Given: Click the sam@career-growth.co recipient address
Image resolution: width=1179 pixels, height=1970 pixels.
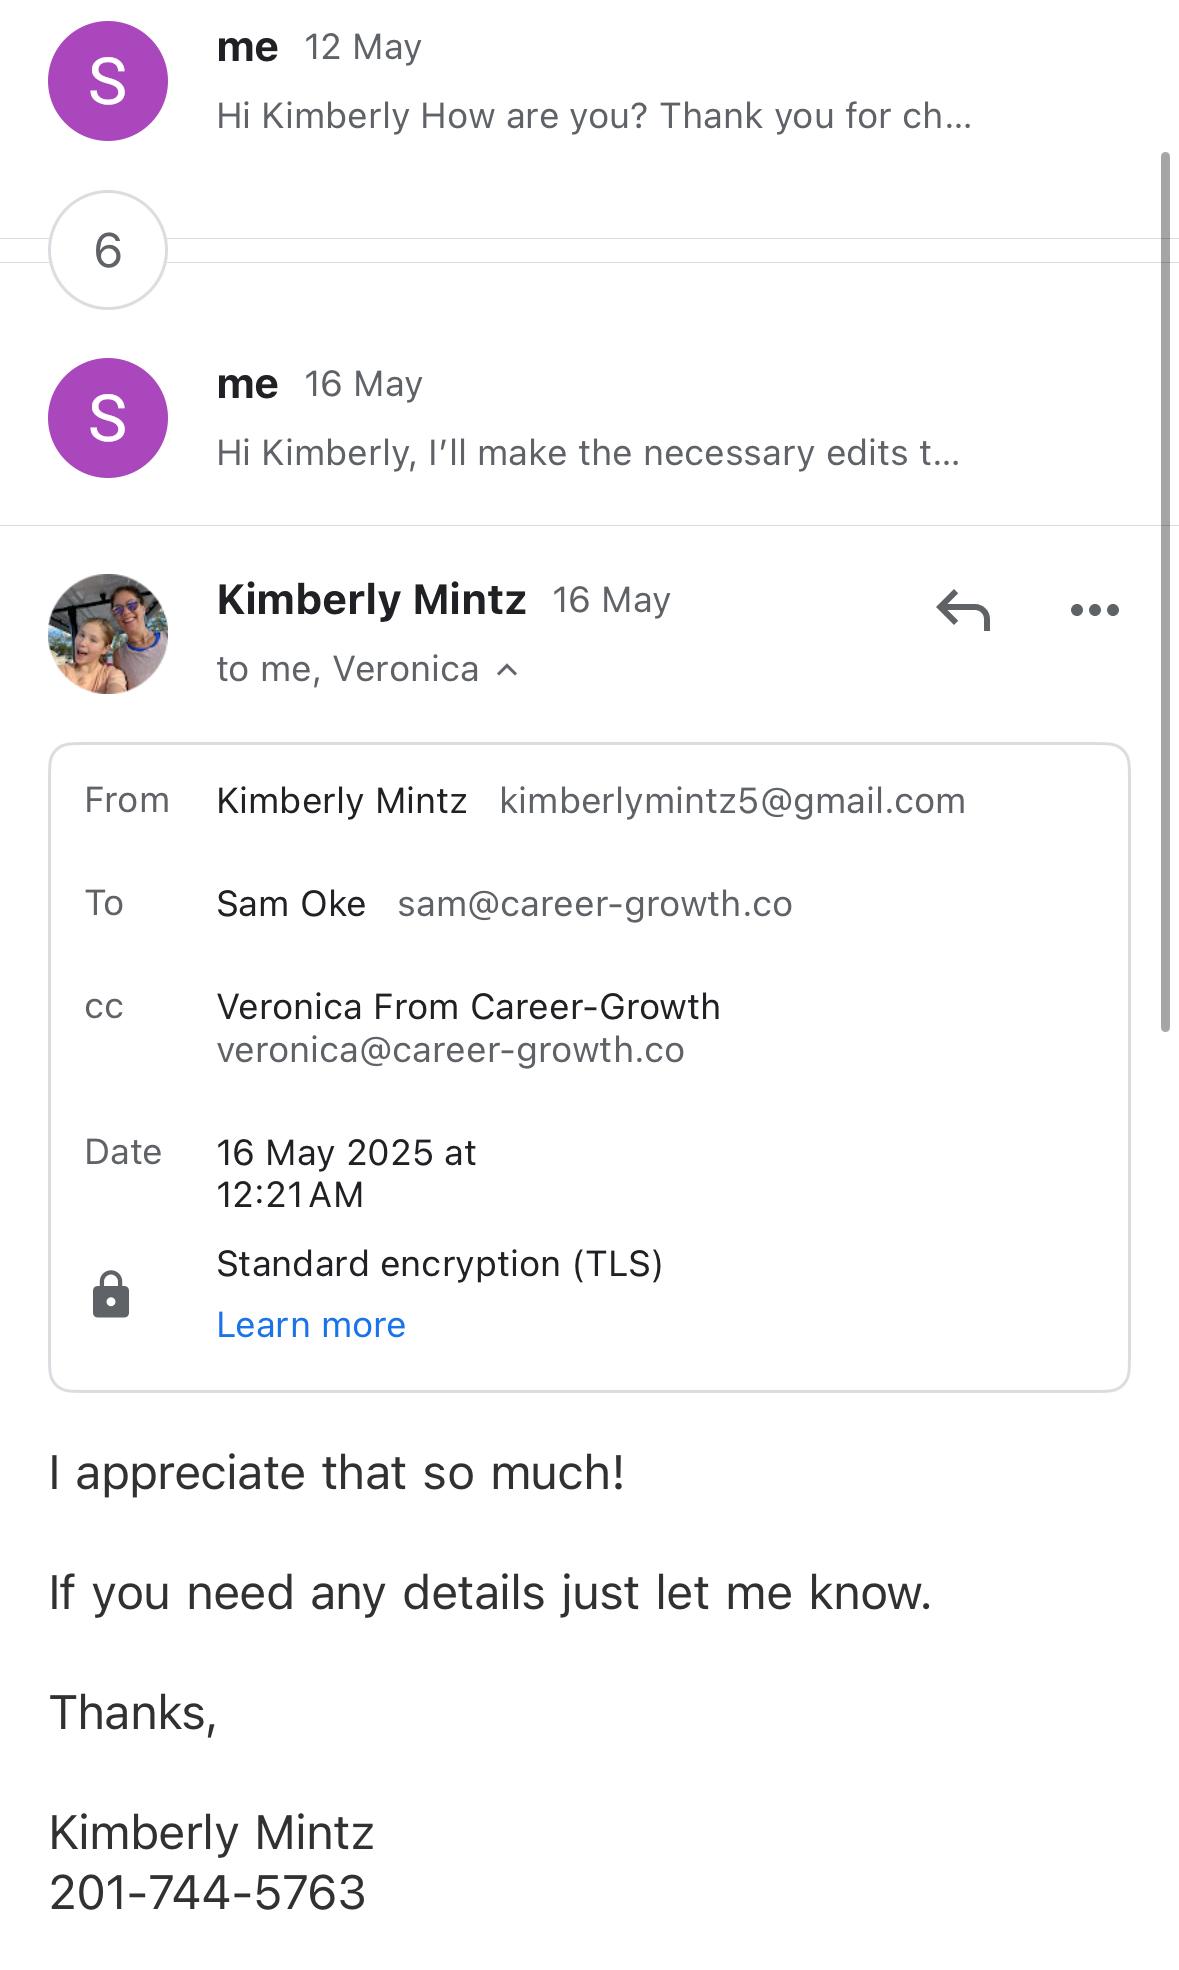Looking at the screenshot, I should tap(595, 904).
